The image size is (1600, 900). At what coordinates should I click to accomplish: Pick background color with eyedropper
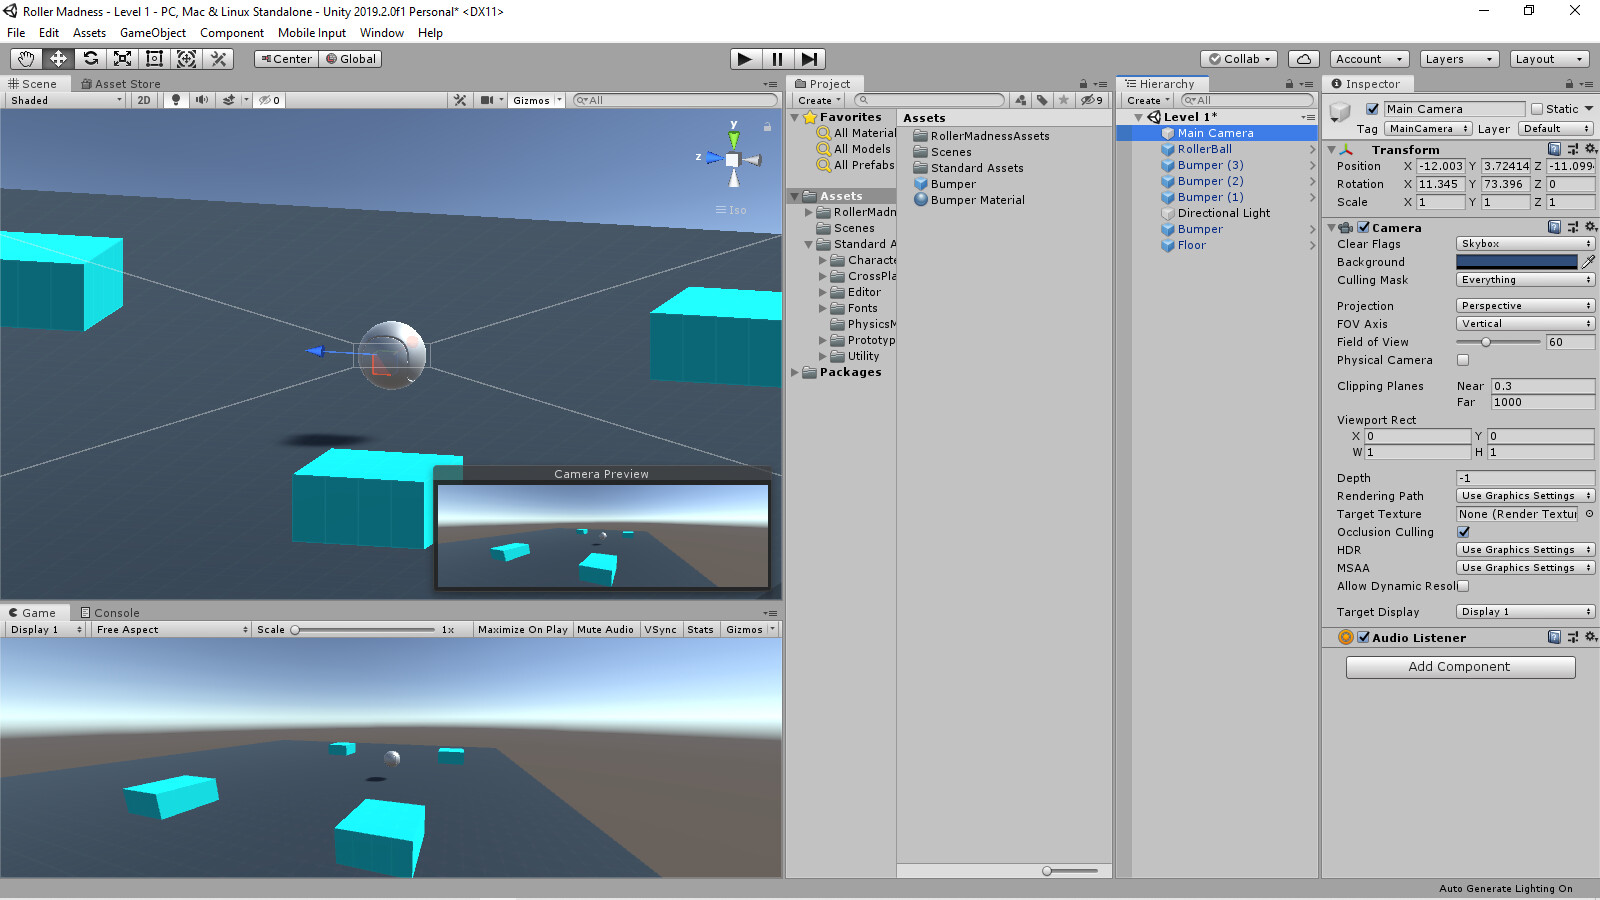pos(1588,261)
